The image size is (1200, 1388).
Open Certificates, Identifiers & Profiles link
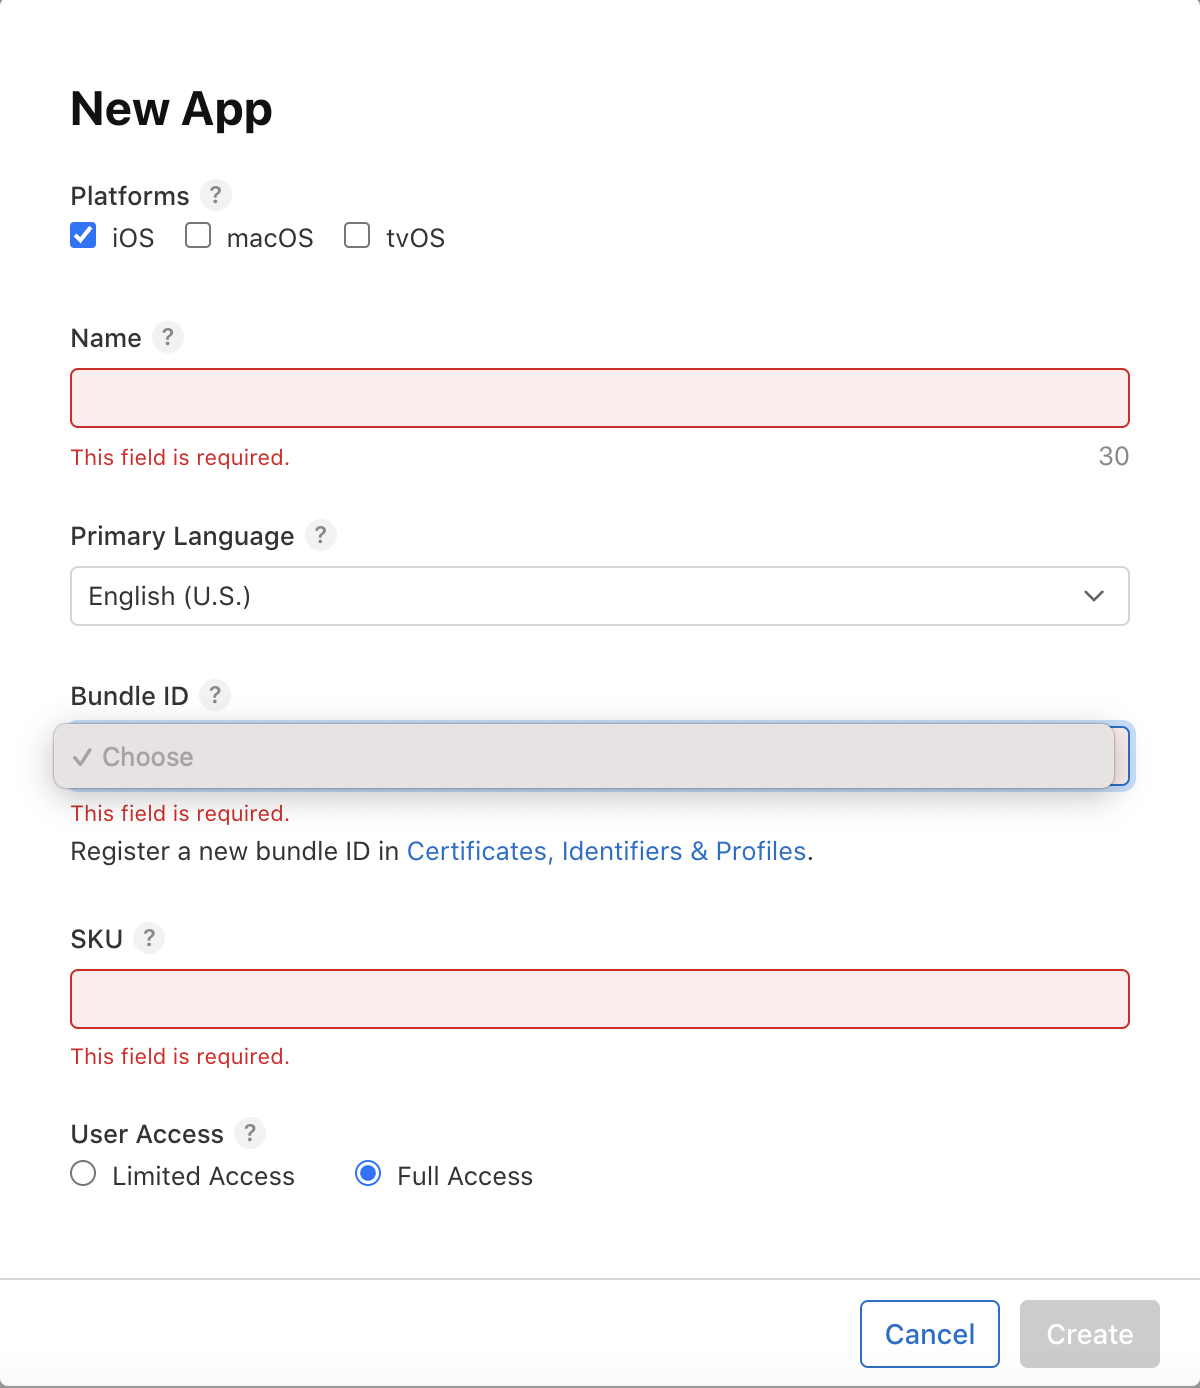606,851
